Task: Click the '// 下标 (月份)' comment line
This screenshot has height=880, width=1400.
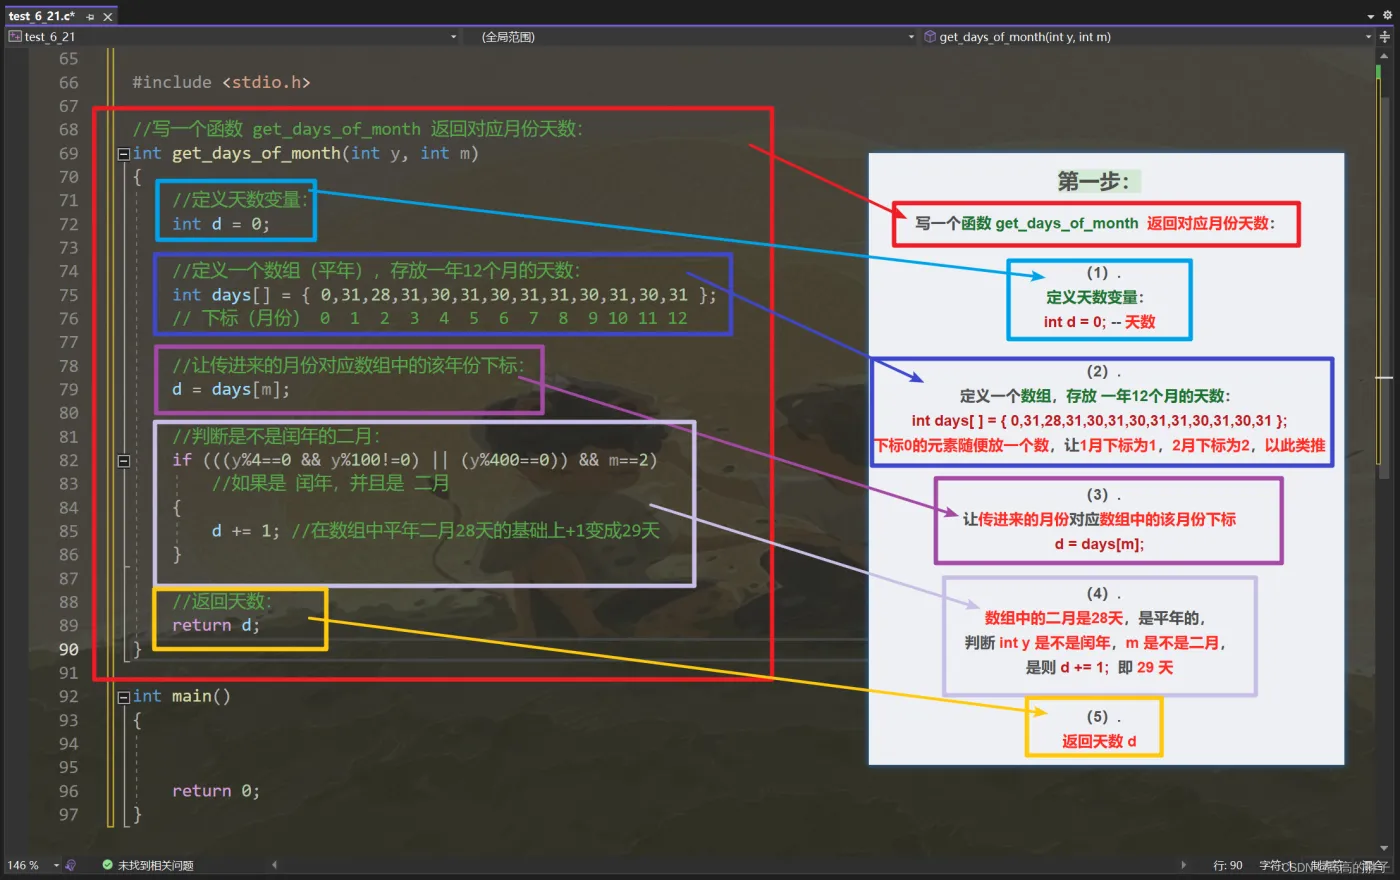Action: pos(430,319)
